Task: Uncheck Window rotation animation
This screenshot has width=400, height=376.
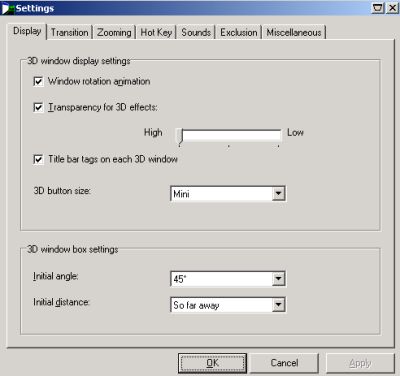Action: click(x=38, y=81)
